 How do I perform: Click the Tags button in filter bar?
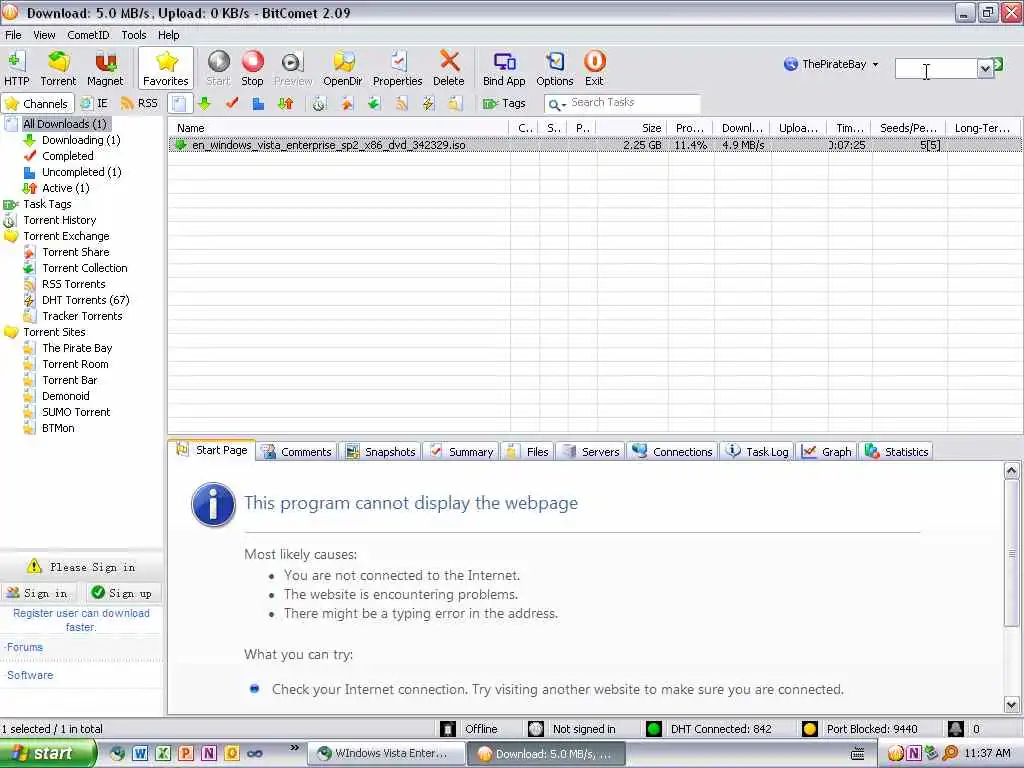pos(504,103)
